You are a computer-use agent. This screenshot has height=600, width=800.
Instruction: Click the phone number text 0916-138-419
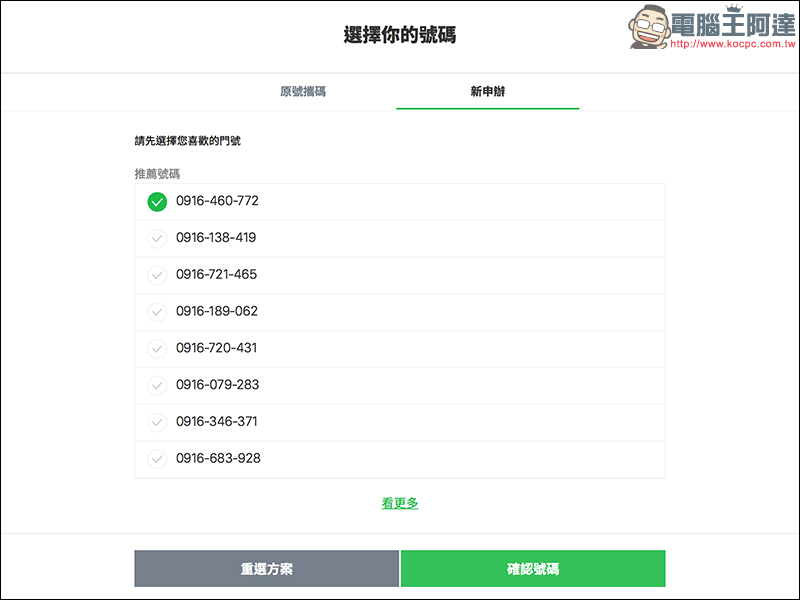(x=216, y=238)
